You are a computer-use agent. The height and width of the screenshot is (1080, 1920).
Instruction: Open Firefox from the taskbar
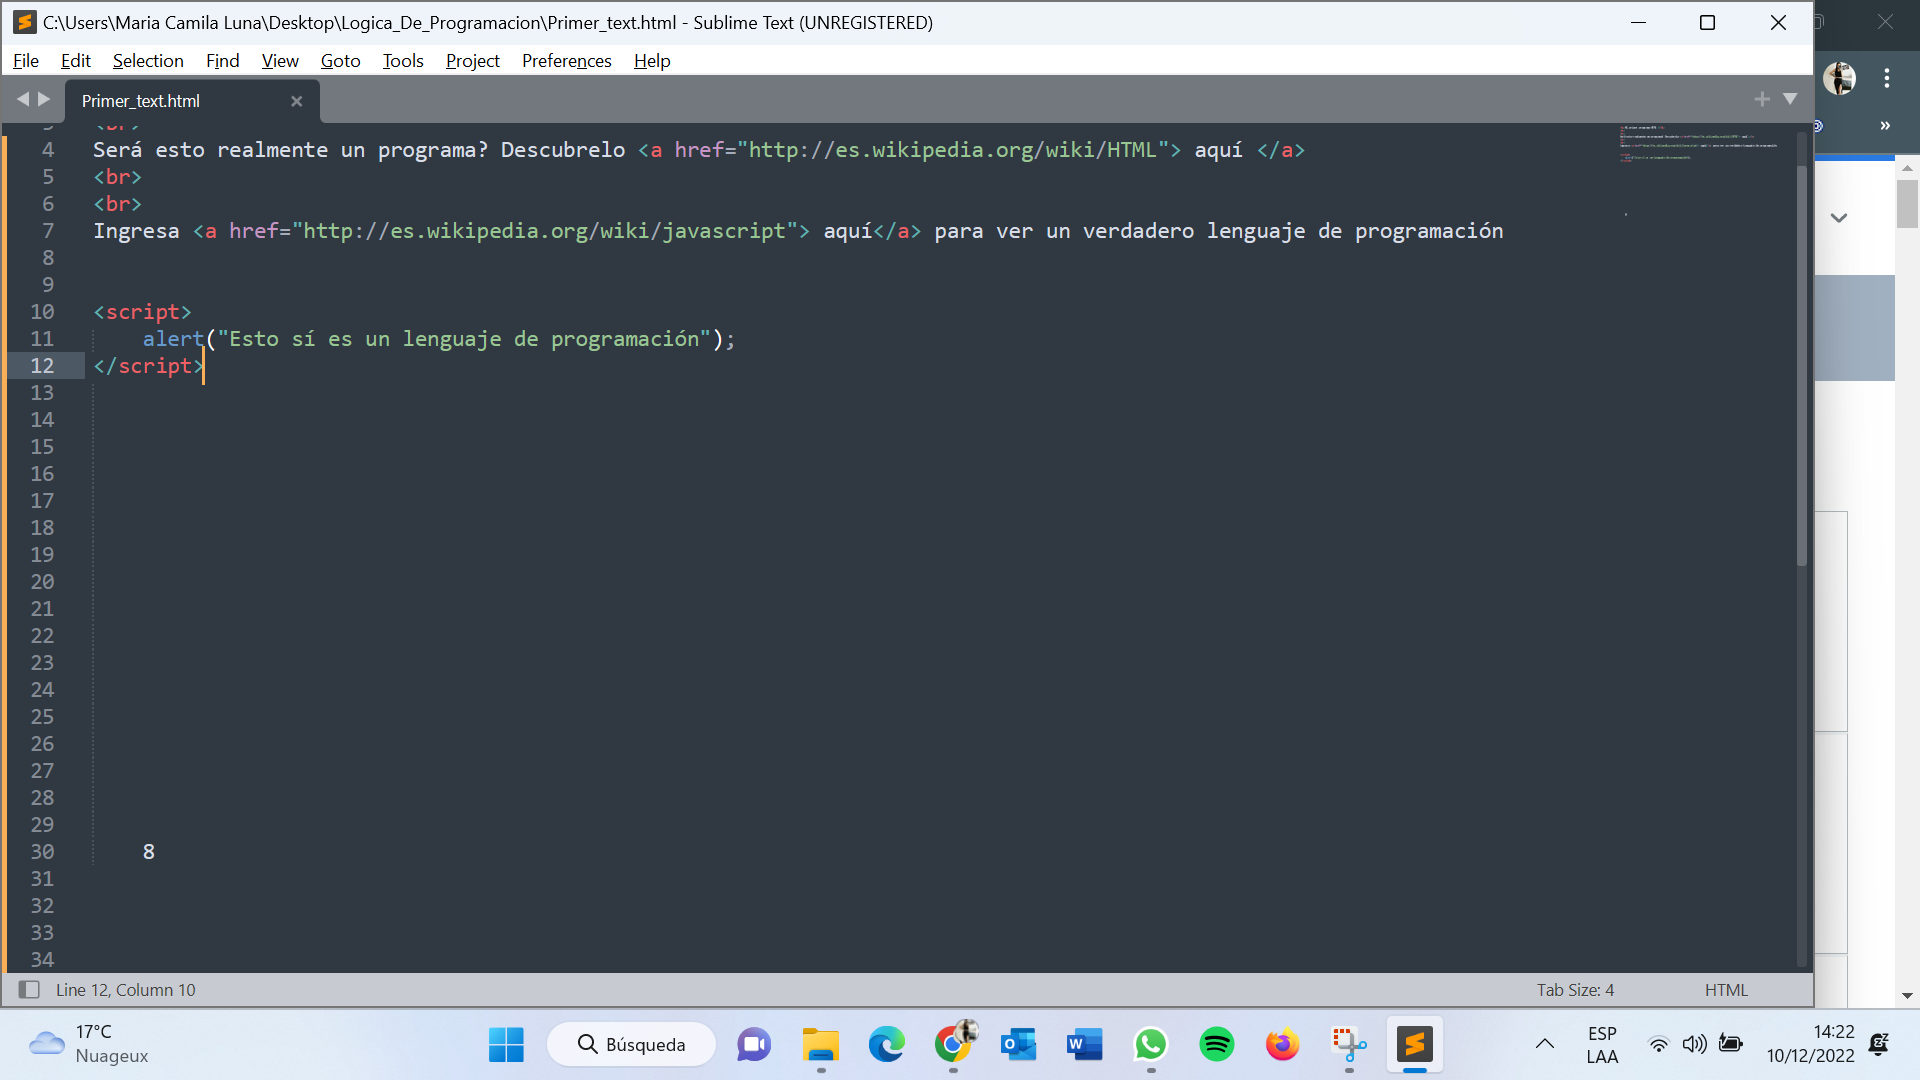(1283, 1045)
